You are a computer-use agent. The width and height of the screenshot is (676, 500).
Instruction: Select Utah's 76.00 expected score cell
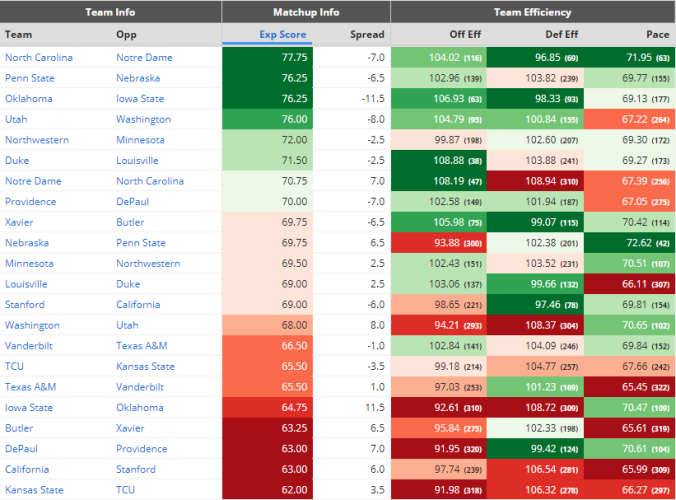[x=267, y=119]
